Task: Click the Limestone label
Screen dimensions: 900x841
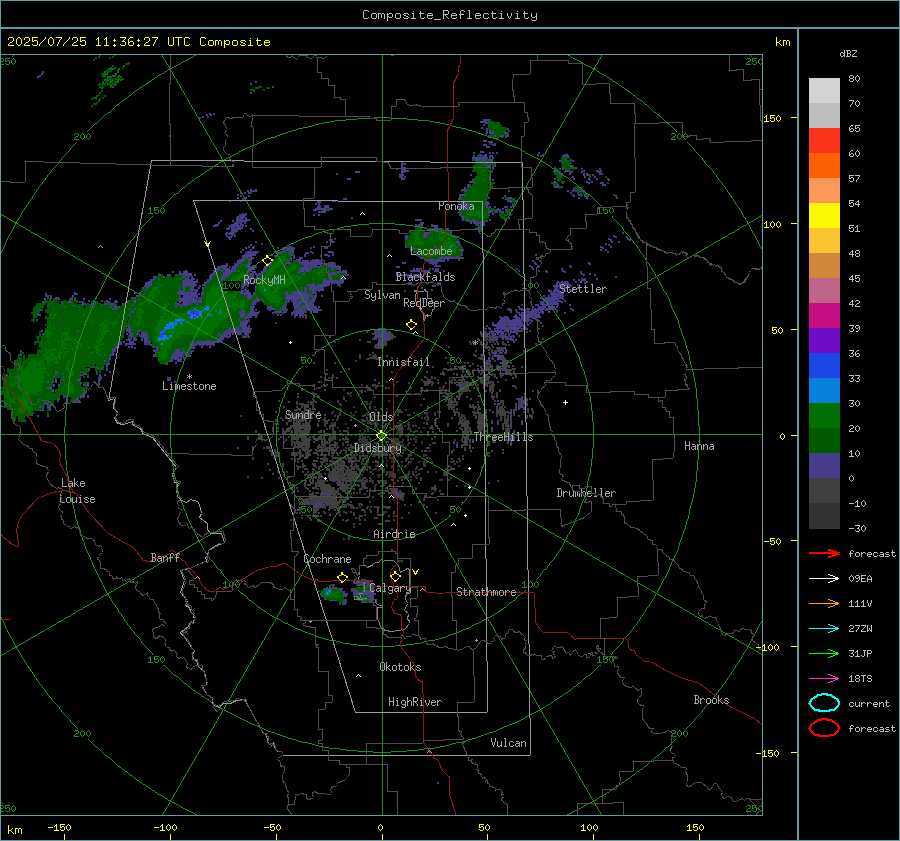Action: [189, 386]
